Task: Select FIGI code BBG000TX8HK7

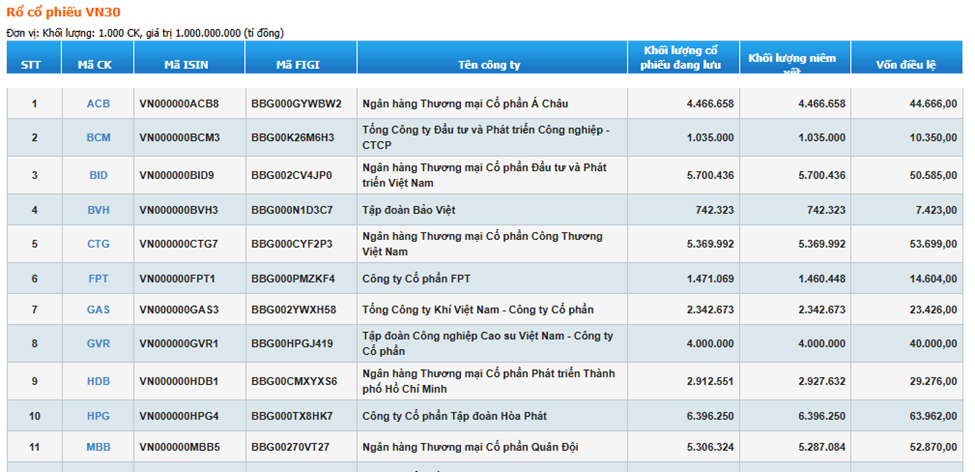Action: tap(292, 416)
